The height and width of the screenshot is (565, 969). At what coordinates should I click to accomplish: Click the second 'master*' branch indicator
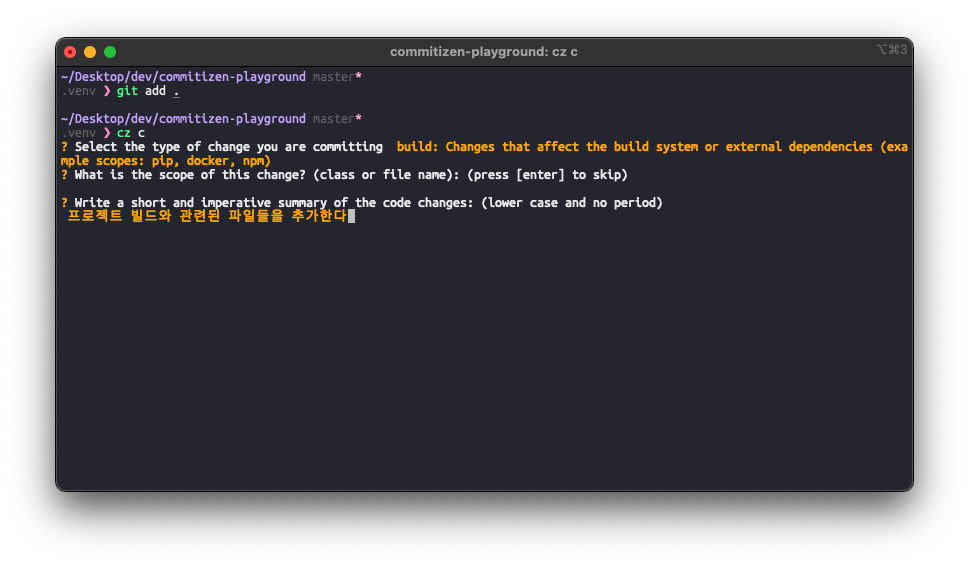[x=337, y=119]
